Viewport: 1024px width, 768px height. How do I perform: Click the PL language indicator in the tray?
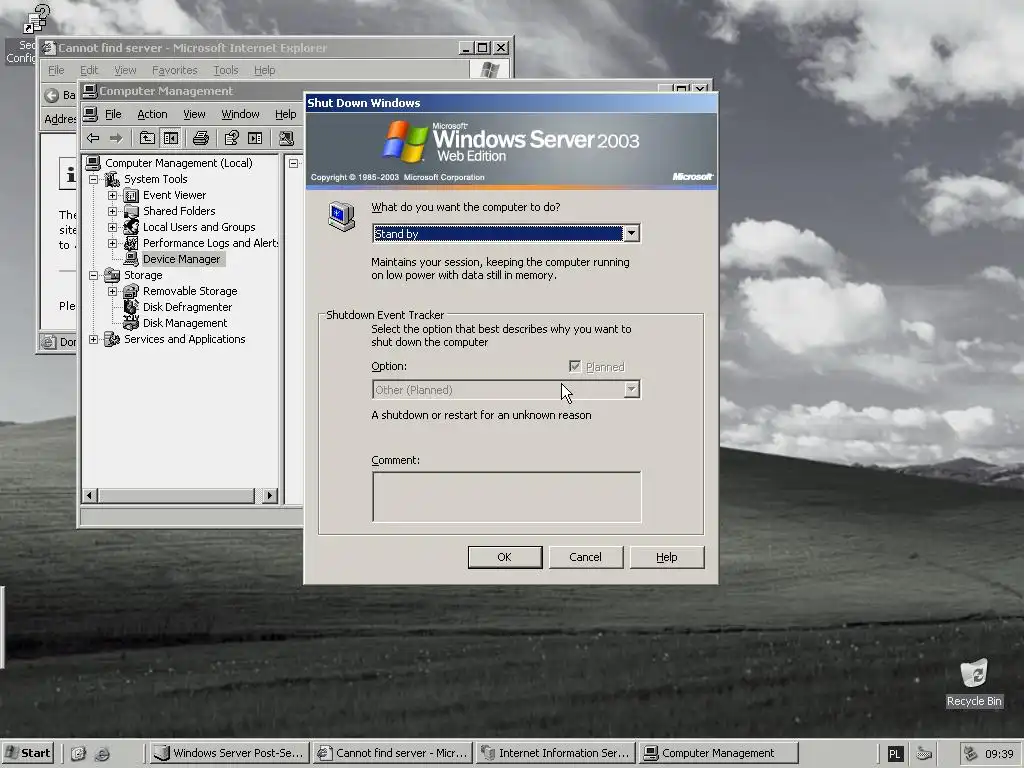[x=895, y=754]
